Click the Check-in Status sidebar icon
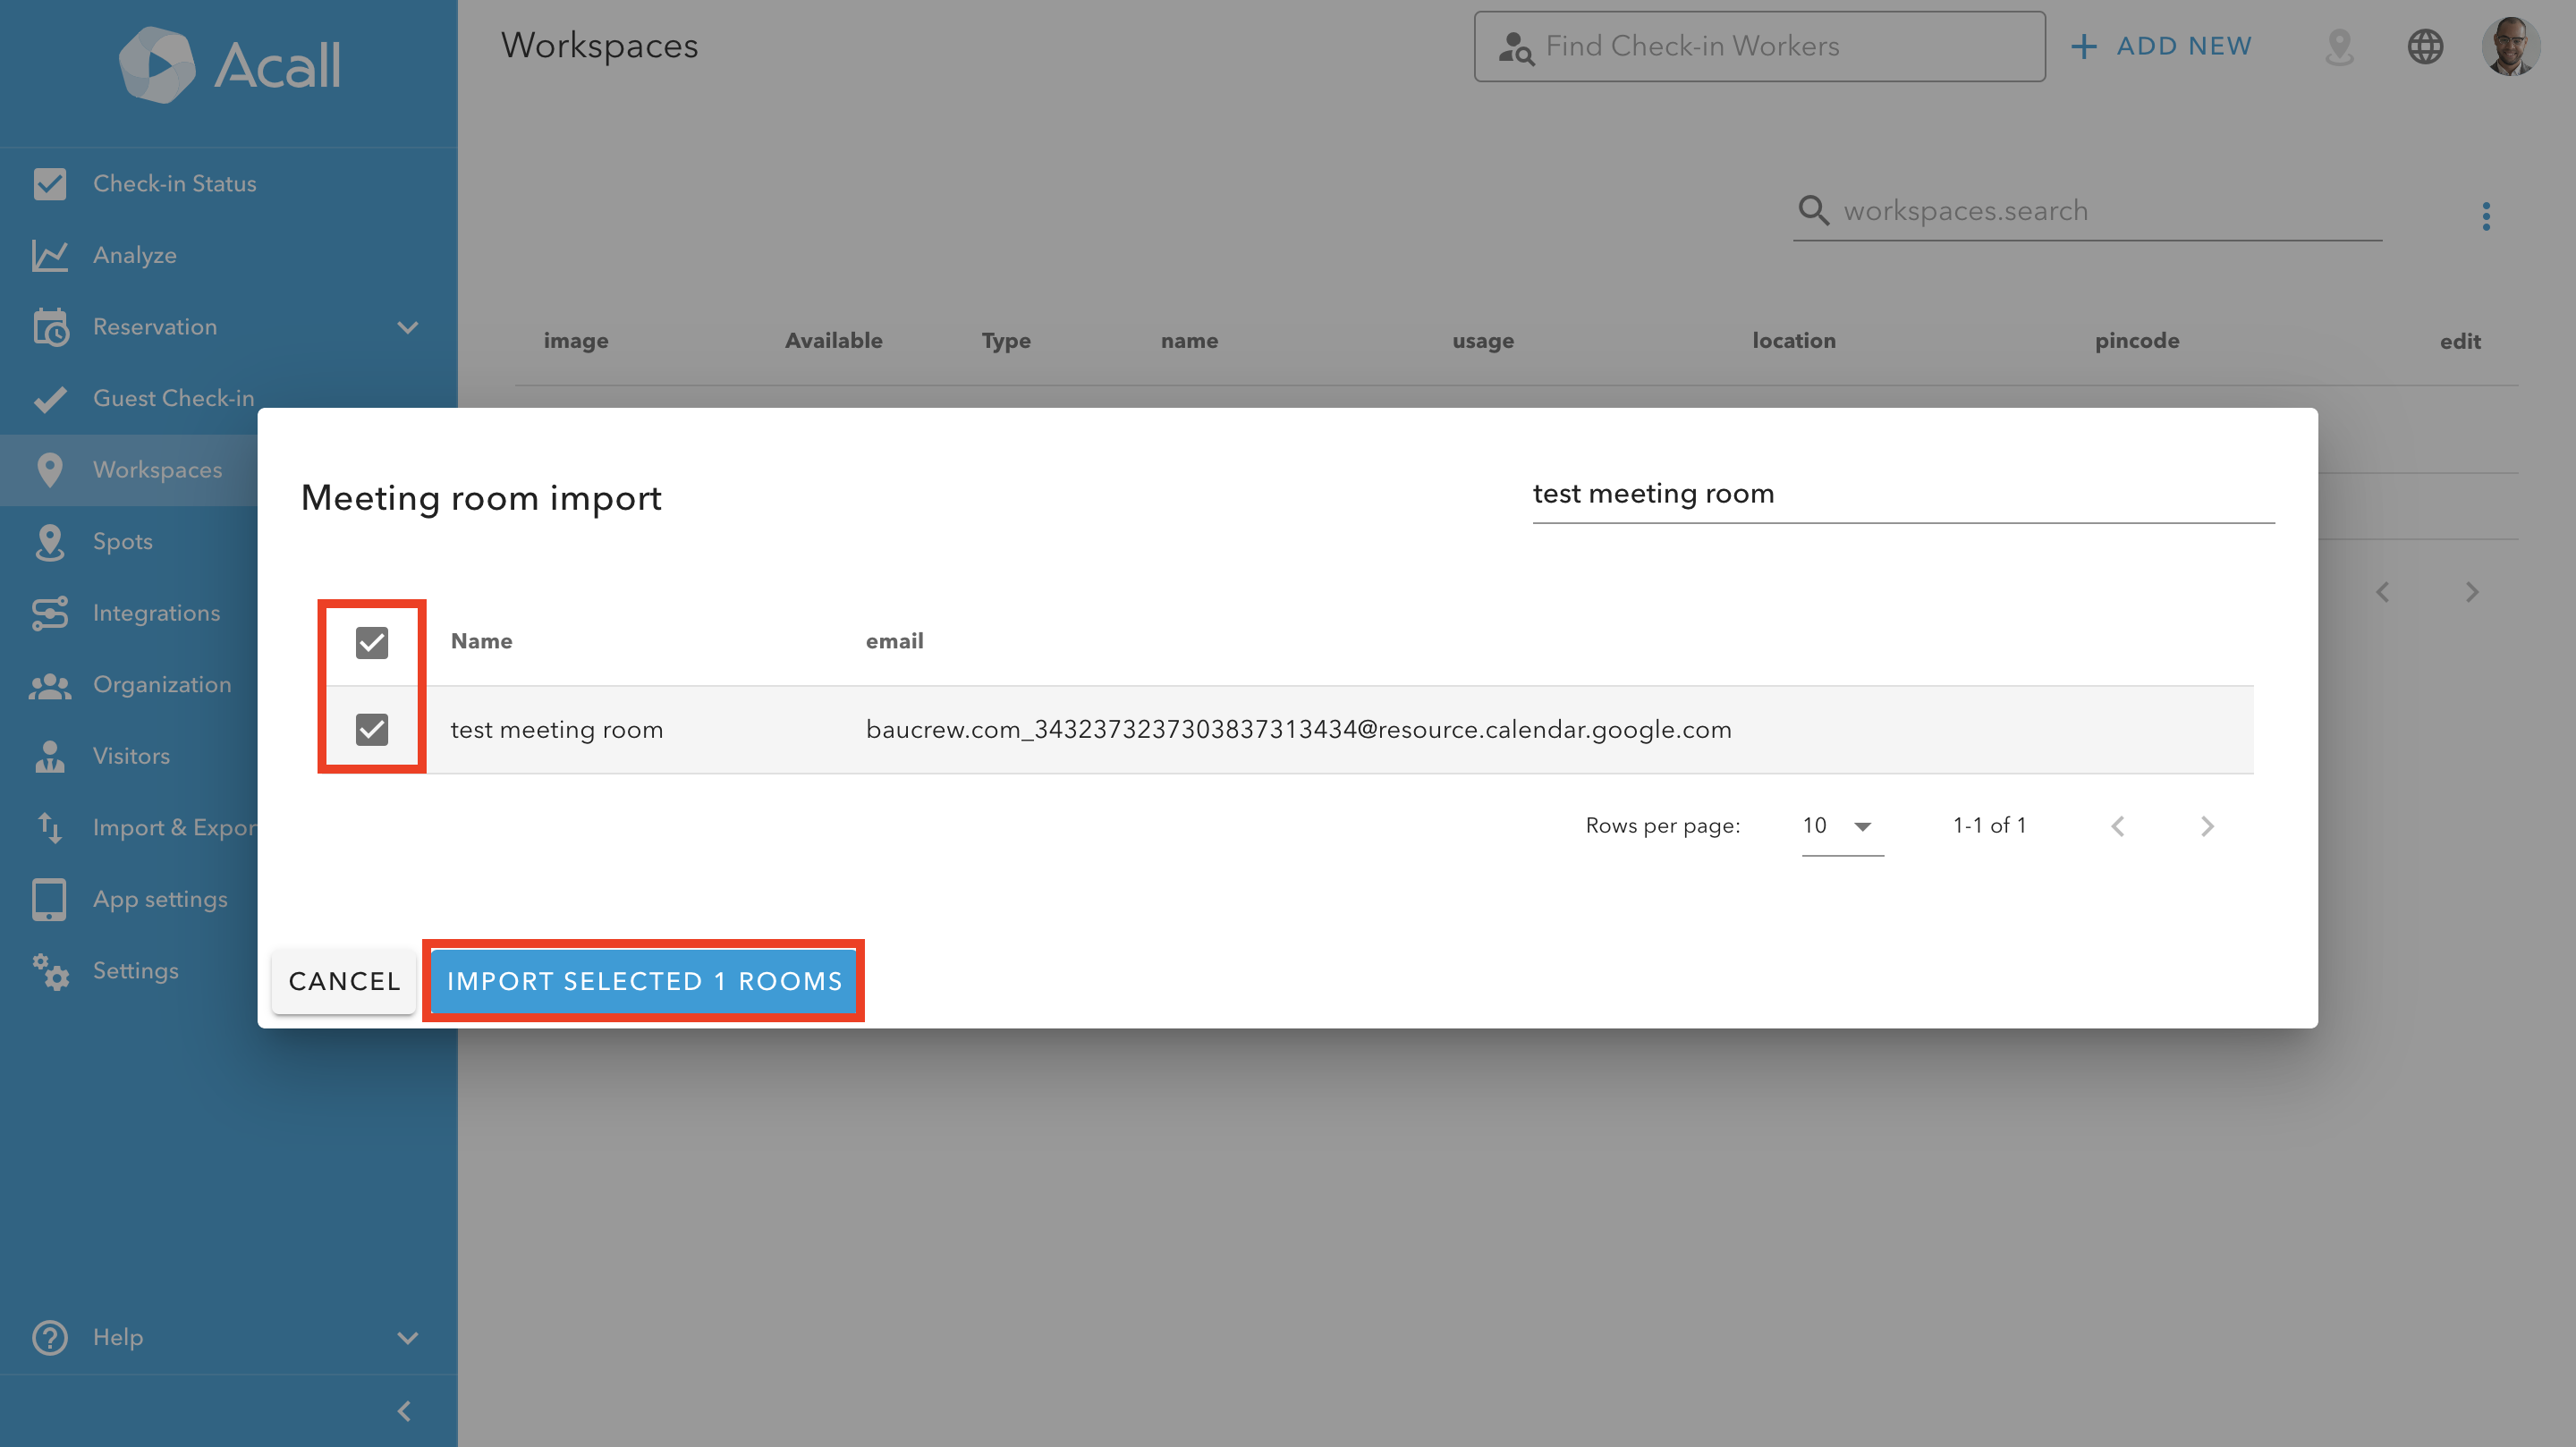 (x=49, y=183)
